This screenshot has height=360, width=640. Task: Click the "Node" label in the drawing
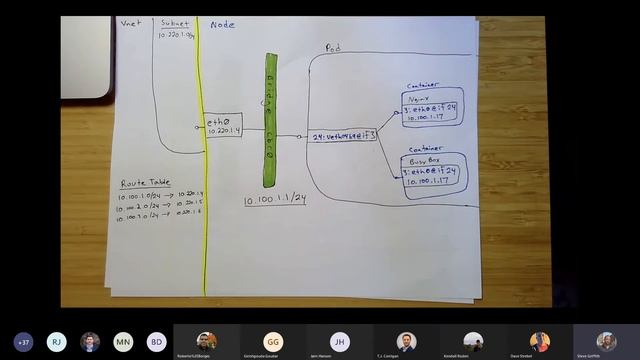[x=222, y=24]
